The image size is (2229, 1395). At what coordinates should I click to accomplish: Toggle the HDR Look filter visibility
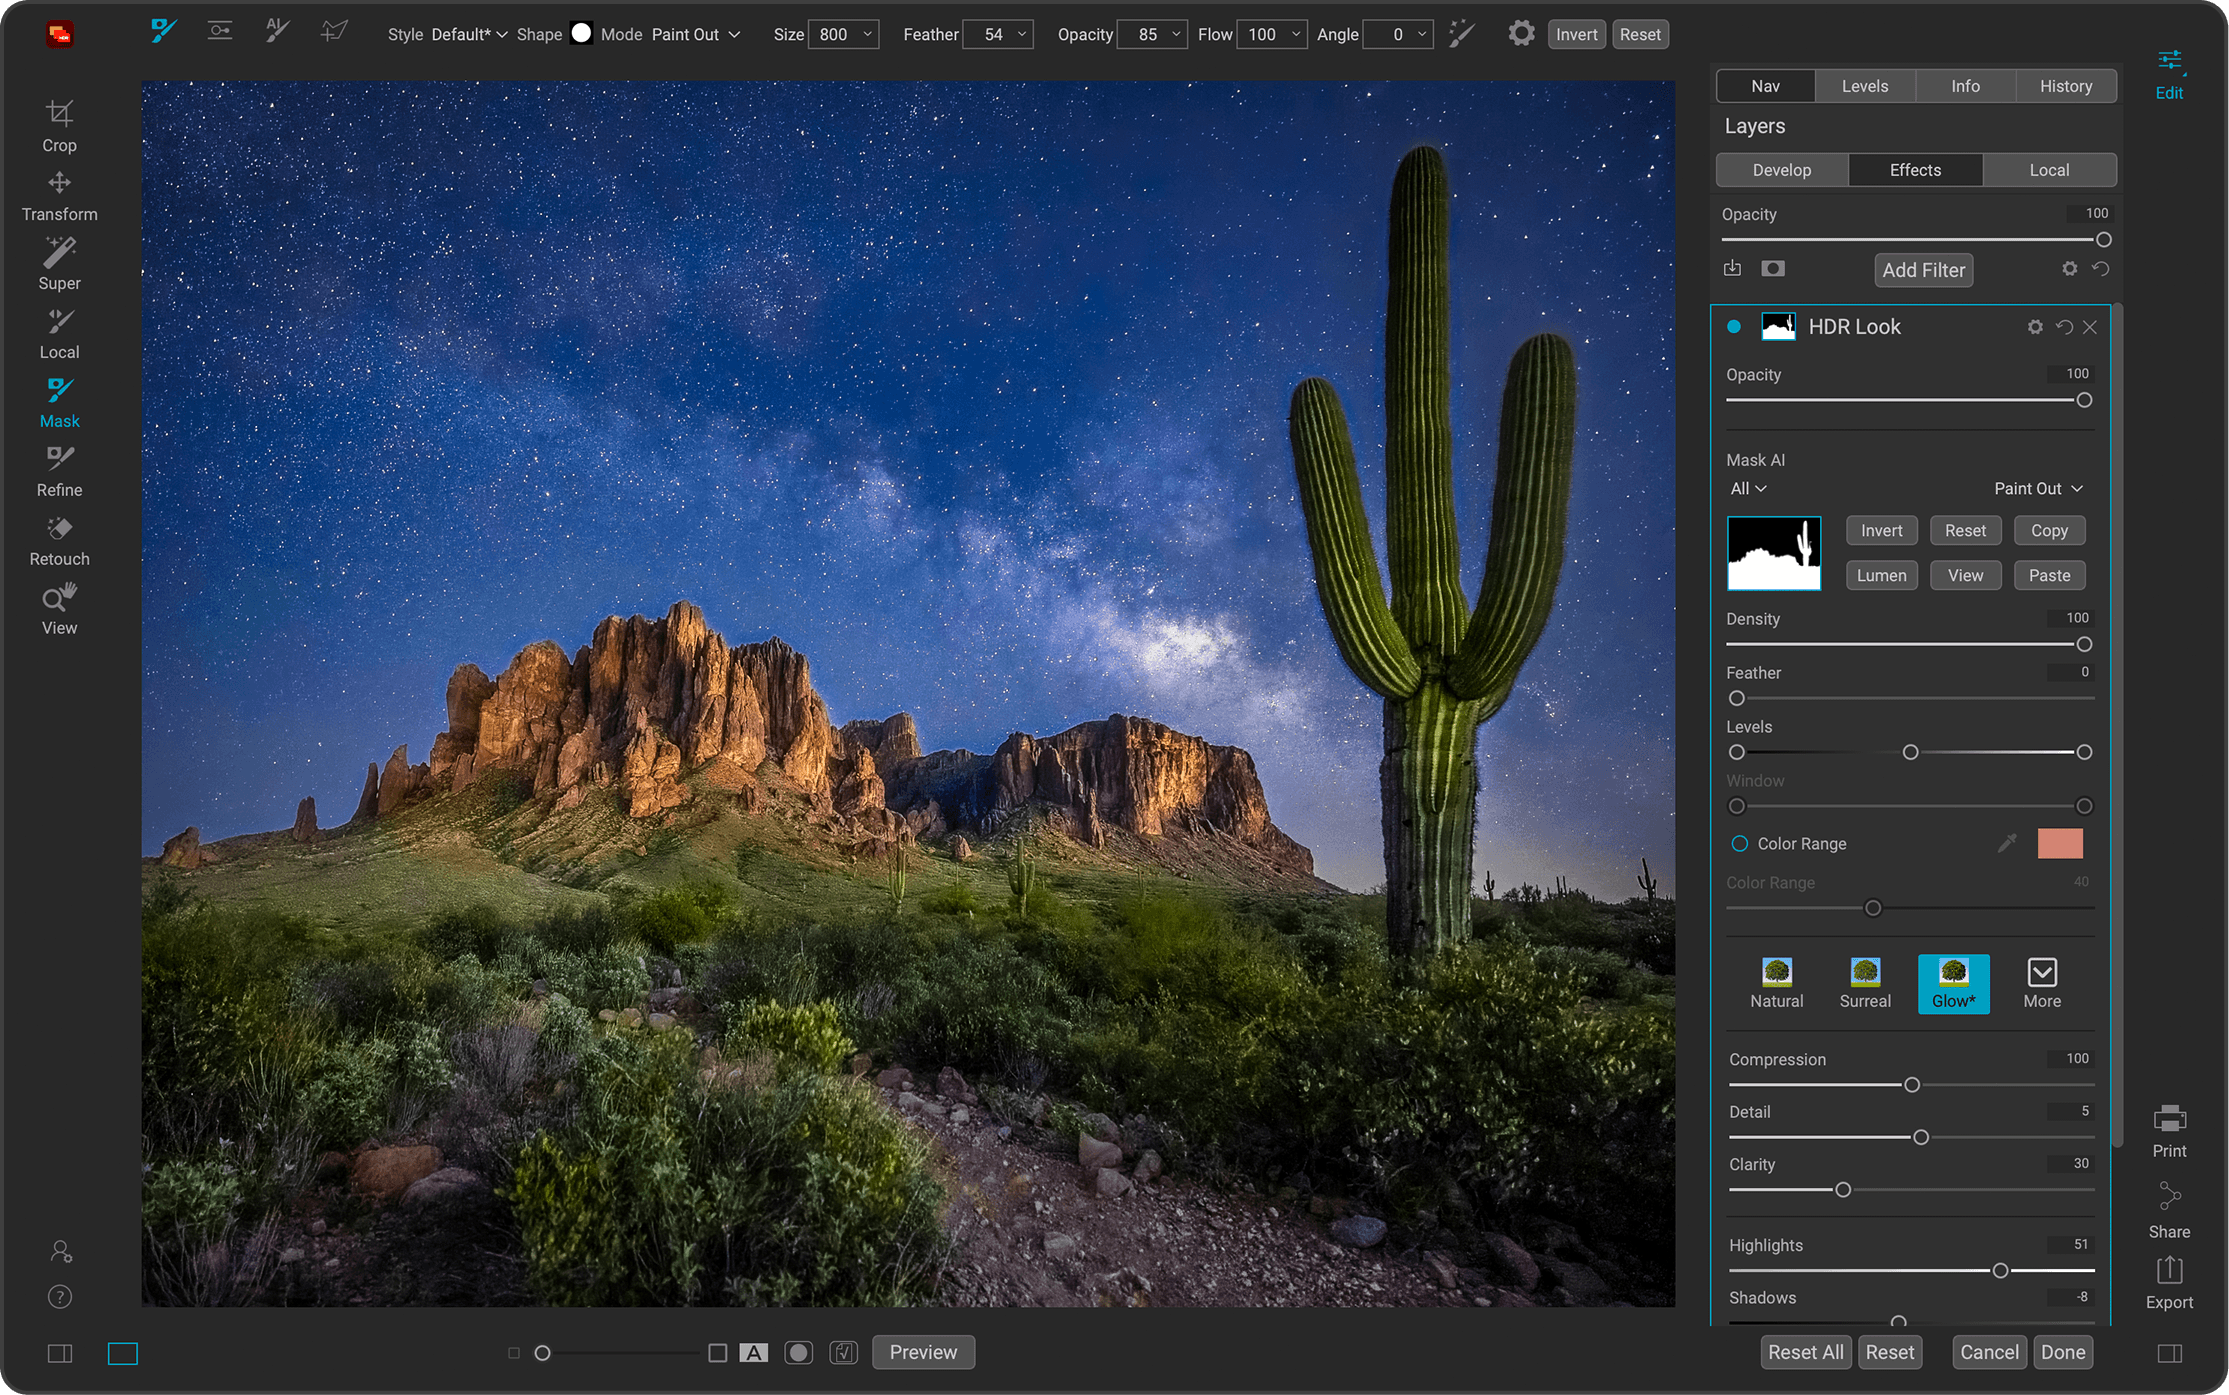[1735, 327]
